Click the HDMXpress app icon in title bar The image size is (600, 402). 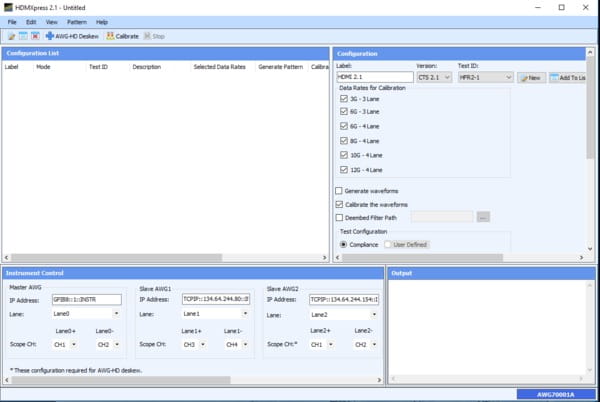[8, 8]
